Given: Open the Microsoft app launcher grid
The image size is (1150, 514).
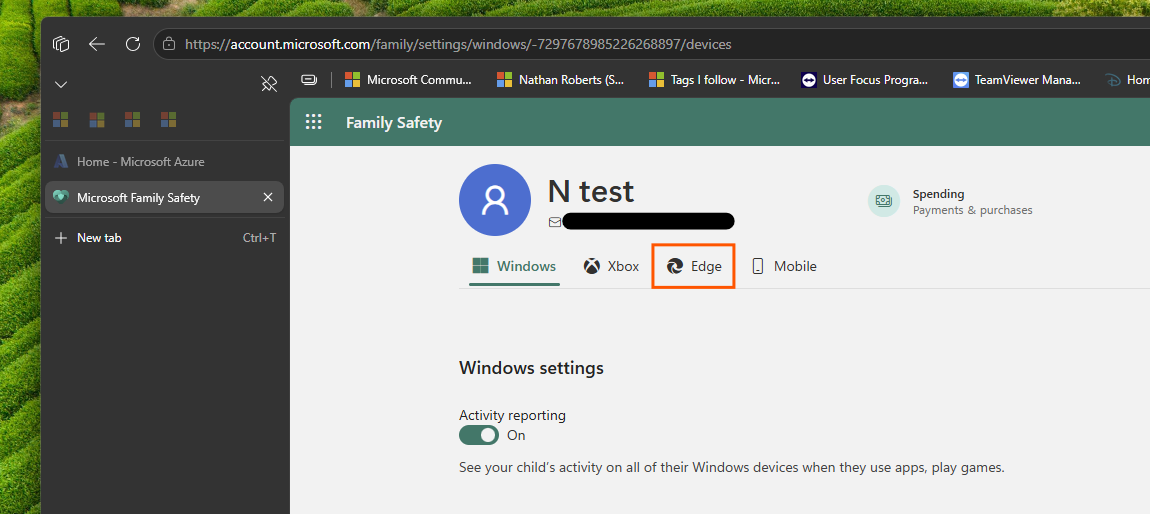Looking at the screenshot, I should pyautogui.click(x=314, y=122).
